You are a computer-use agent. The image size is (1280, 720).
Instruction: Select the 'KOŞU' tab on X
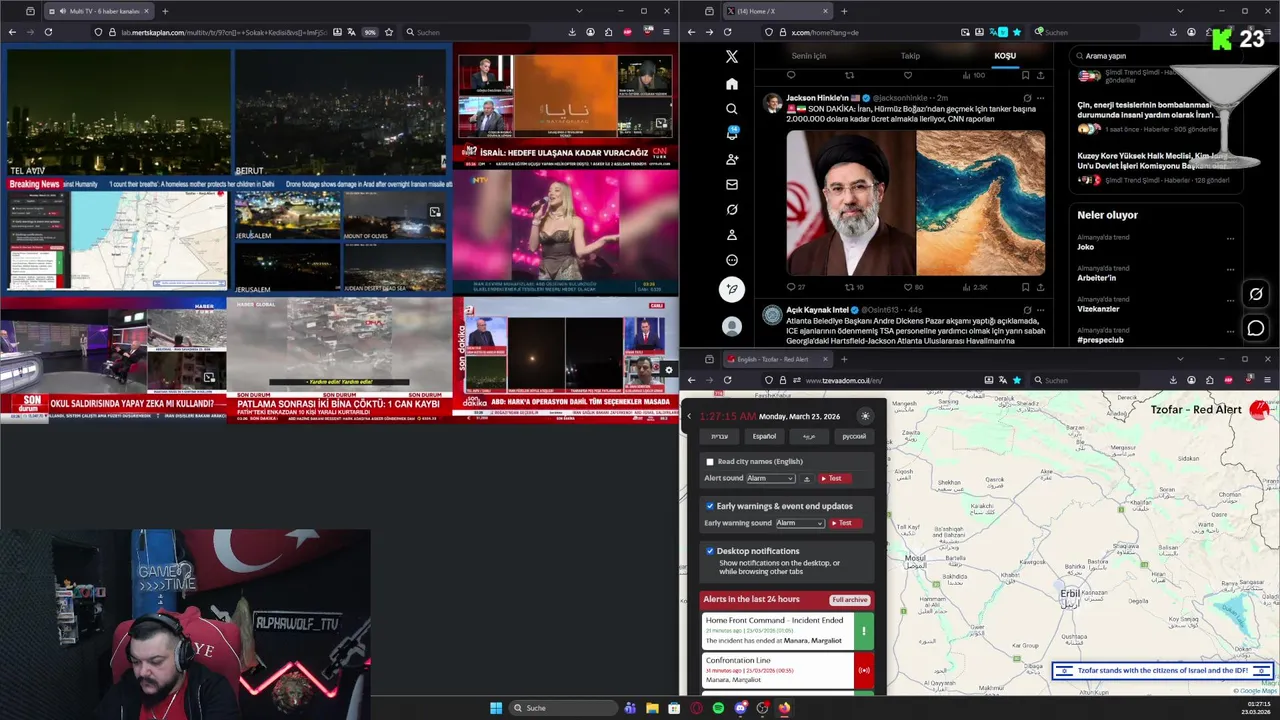coord(1005,56)
